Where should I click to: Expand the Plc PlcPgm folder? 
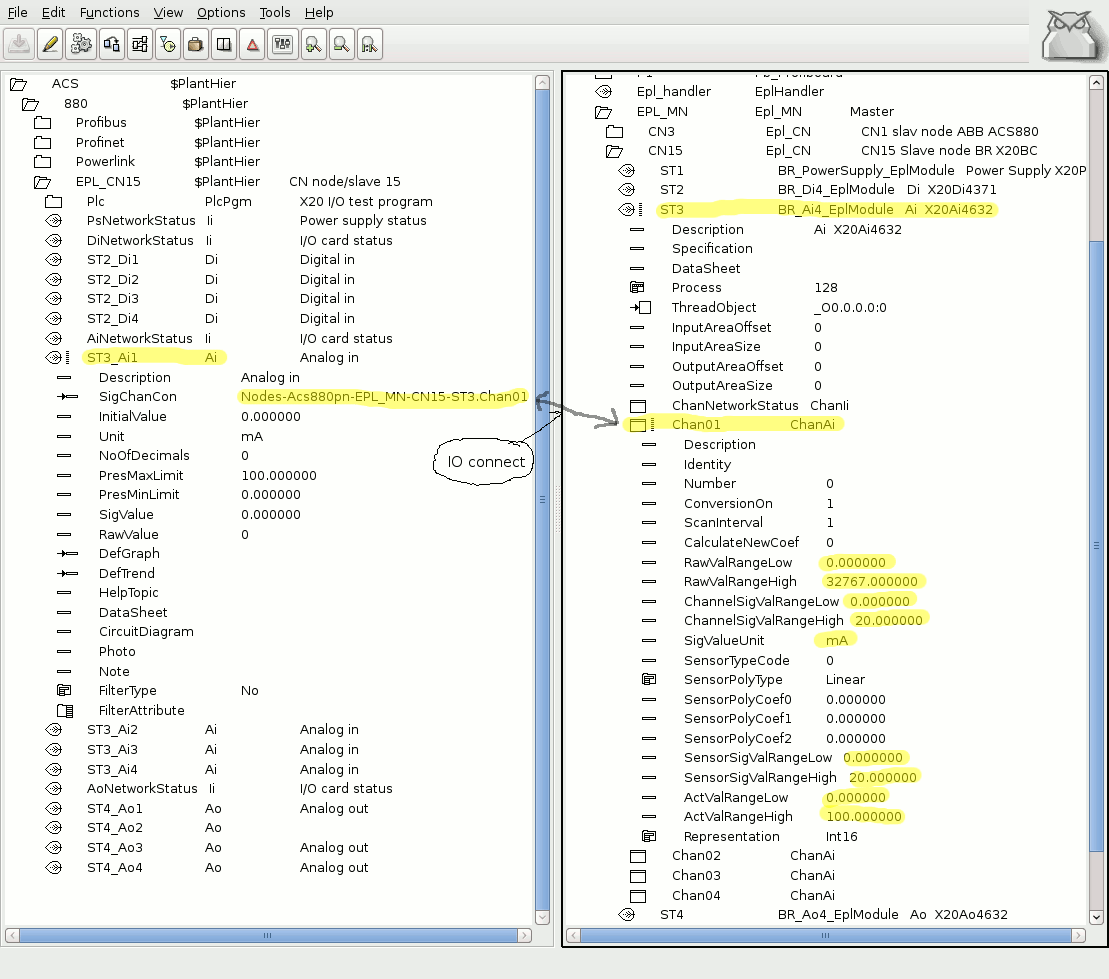coord(54,202)
